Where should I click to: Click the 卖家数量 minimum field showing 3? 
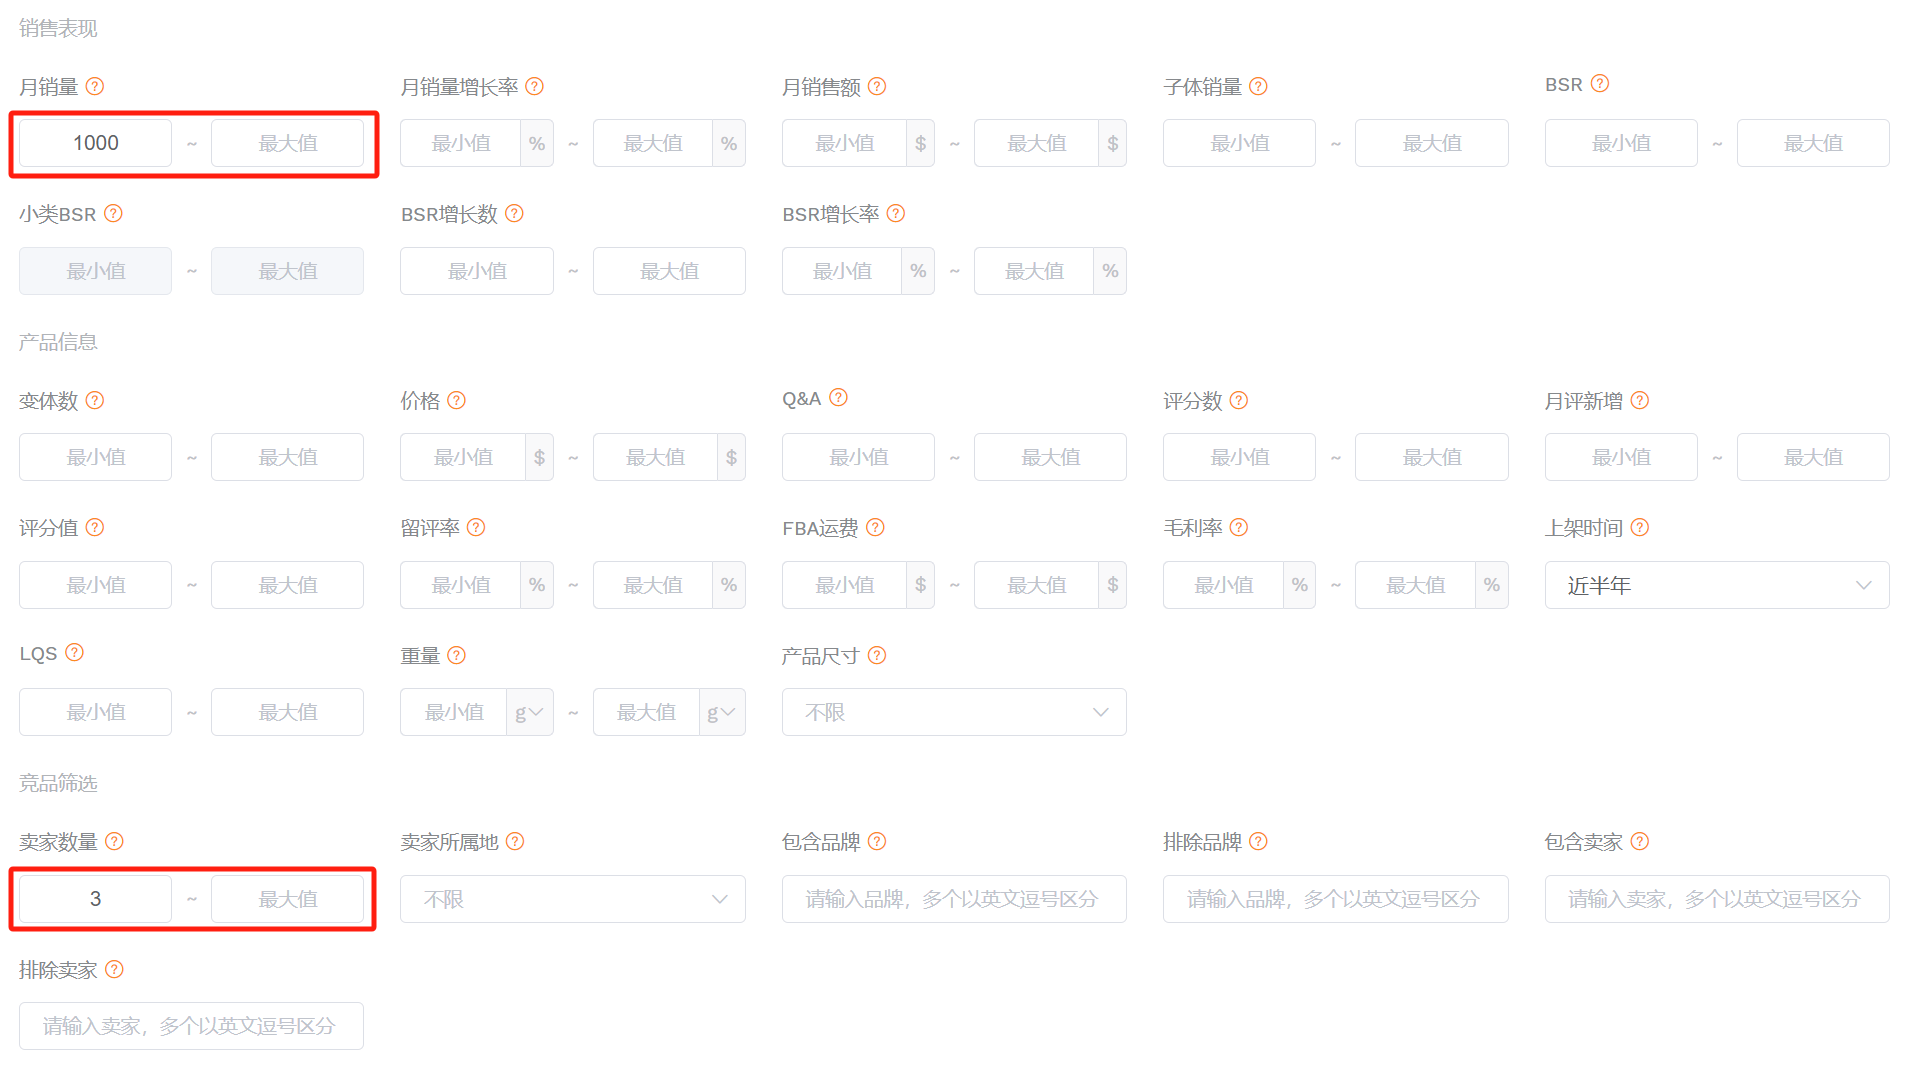pyautogui.click(x=96, y=899)
